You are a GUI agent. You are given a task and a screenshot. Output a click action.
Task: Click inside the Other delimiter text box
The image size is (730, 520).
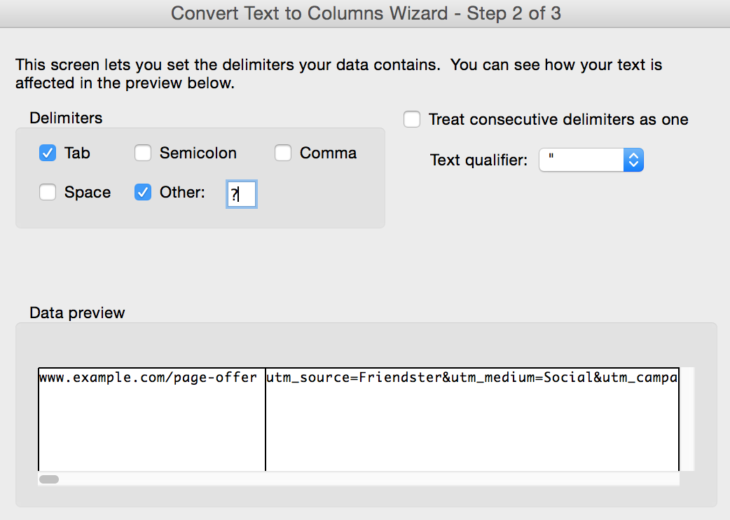coord(241,194)
